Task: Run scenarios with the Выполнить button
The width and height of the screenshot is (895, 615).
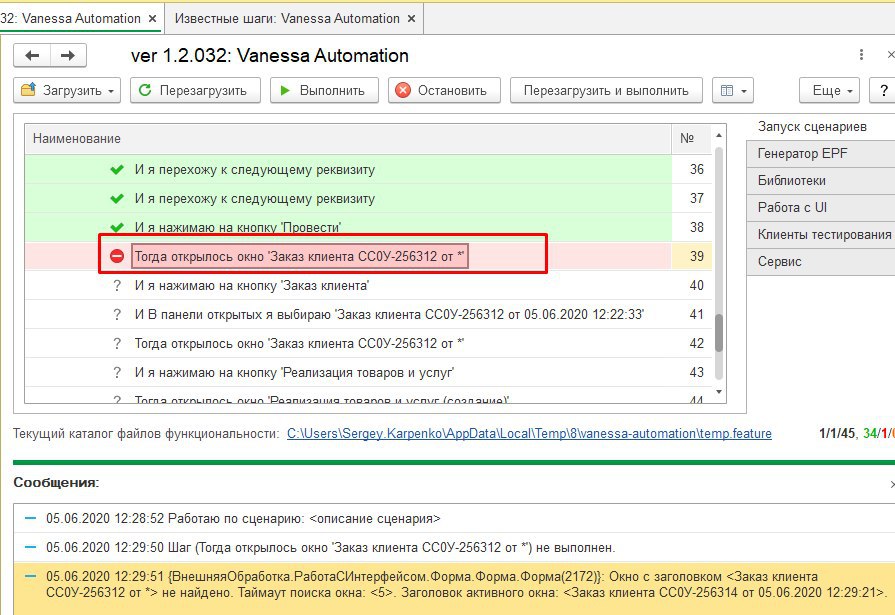Action: (324, 90)
